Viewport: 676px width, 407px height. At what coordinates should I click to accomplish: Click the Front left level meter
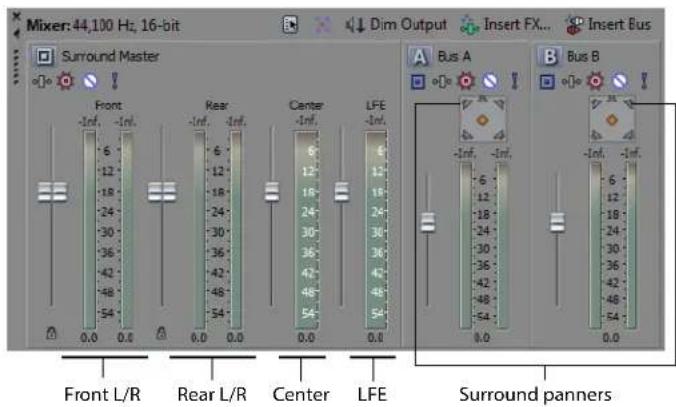[90, 230]
